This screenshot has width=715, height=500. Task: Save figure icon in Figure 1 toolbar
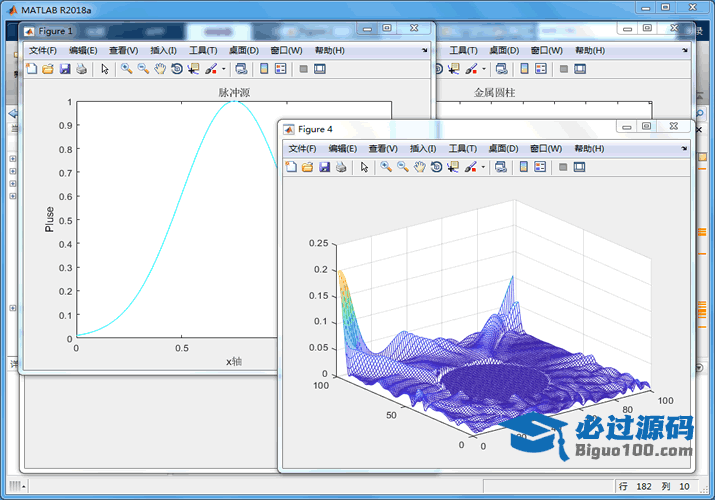[65, 69]
